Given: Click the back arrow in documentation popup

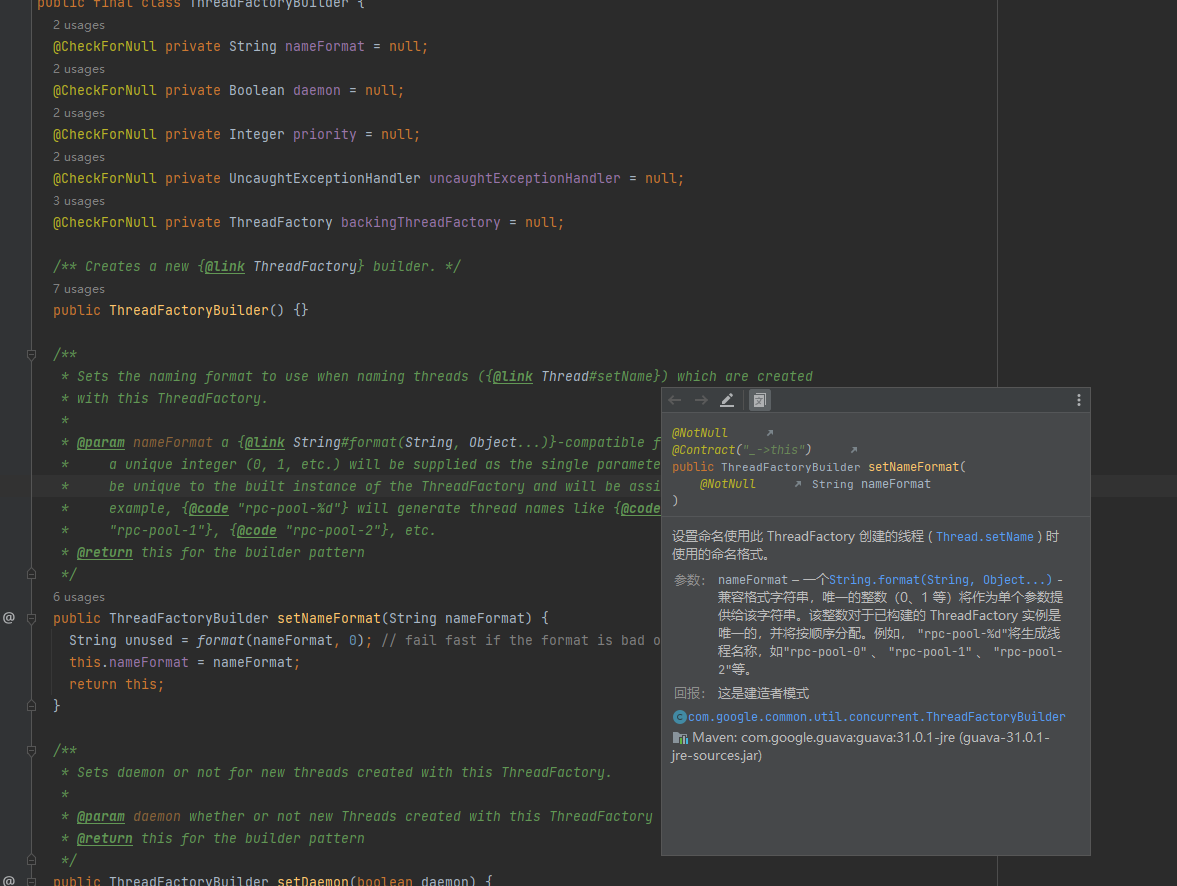Looking at the screenshot, I should [x=675, y=400].
